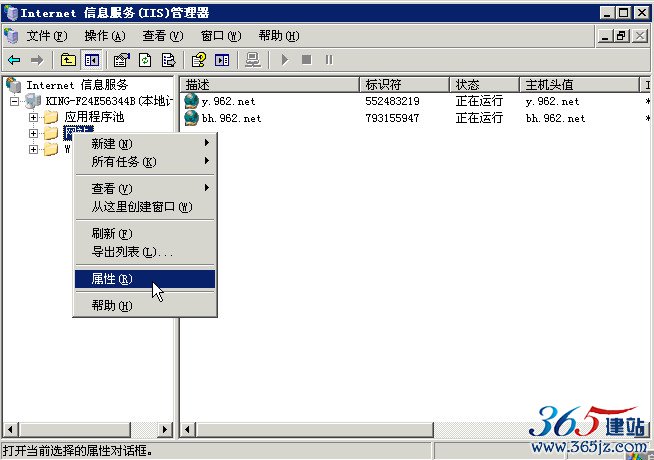The height and width of the screenshot is (460, 654).
Task: Click identifier 793155947
Action: pos(392,118)
